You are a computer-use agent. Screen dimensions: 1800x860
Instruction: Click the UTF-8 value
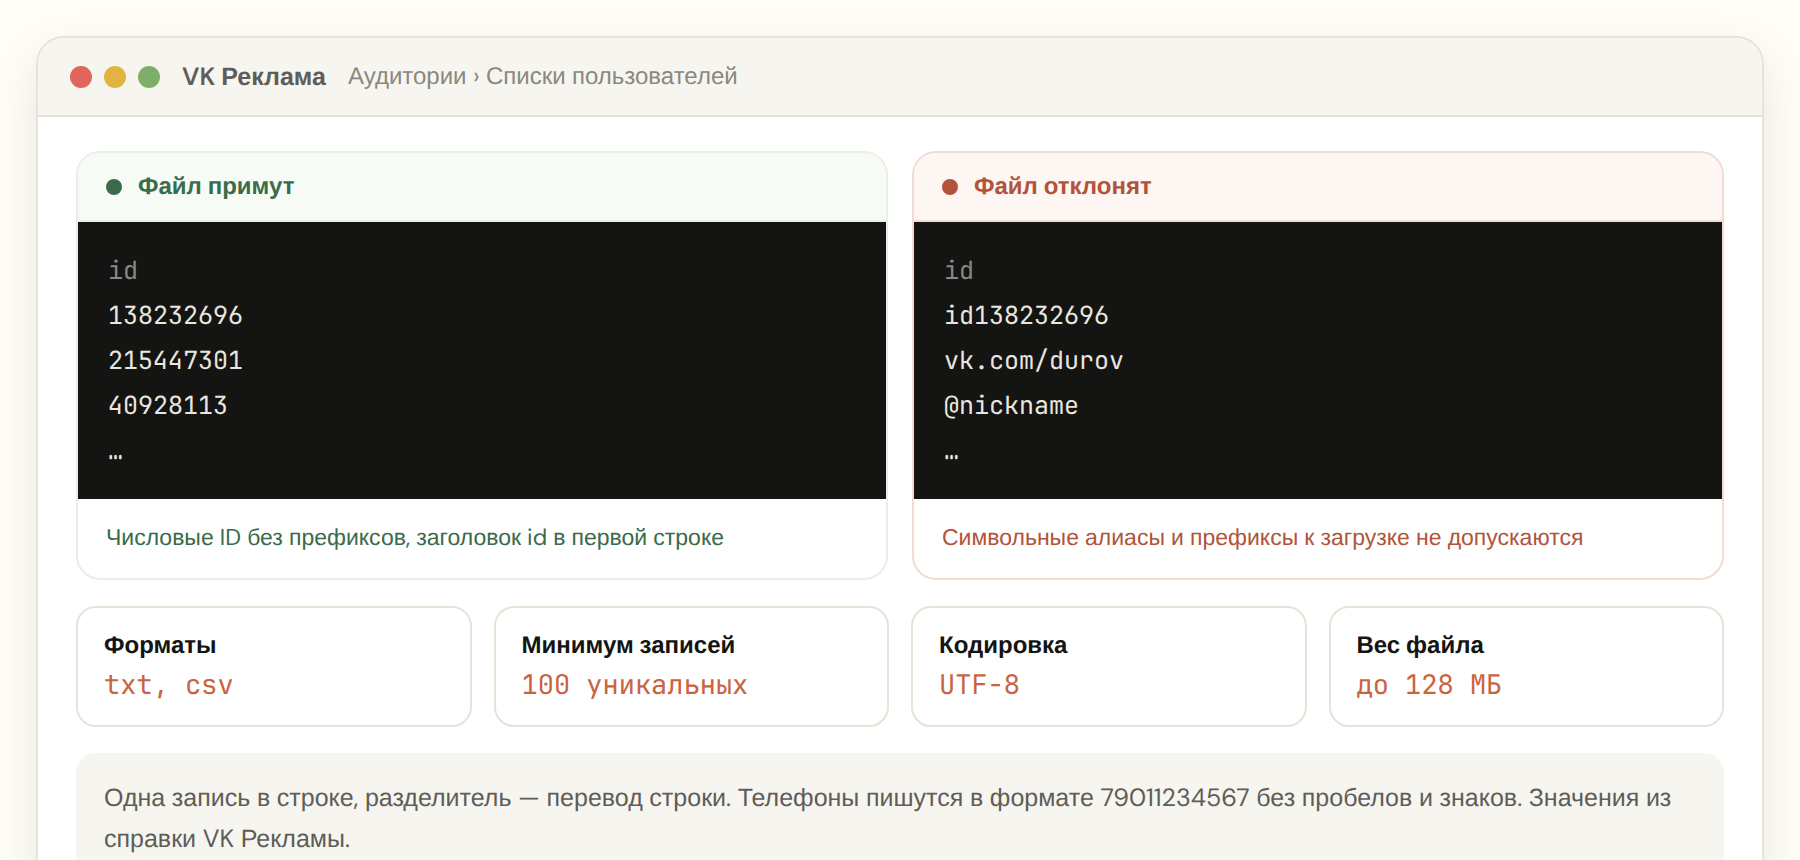[979, 685]
